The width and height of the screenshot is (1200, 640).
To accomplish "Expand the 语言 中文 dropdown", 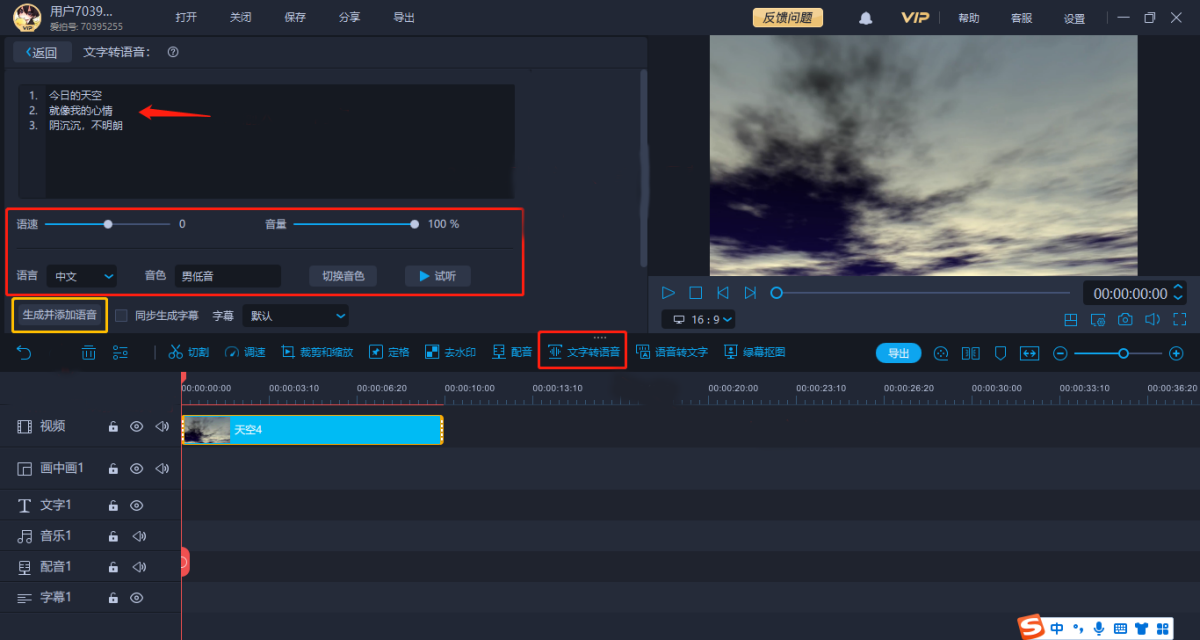I will (82, 276).
